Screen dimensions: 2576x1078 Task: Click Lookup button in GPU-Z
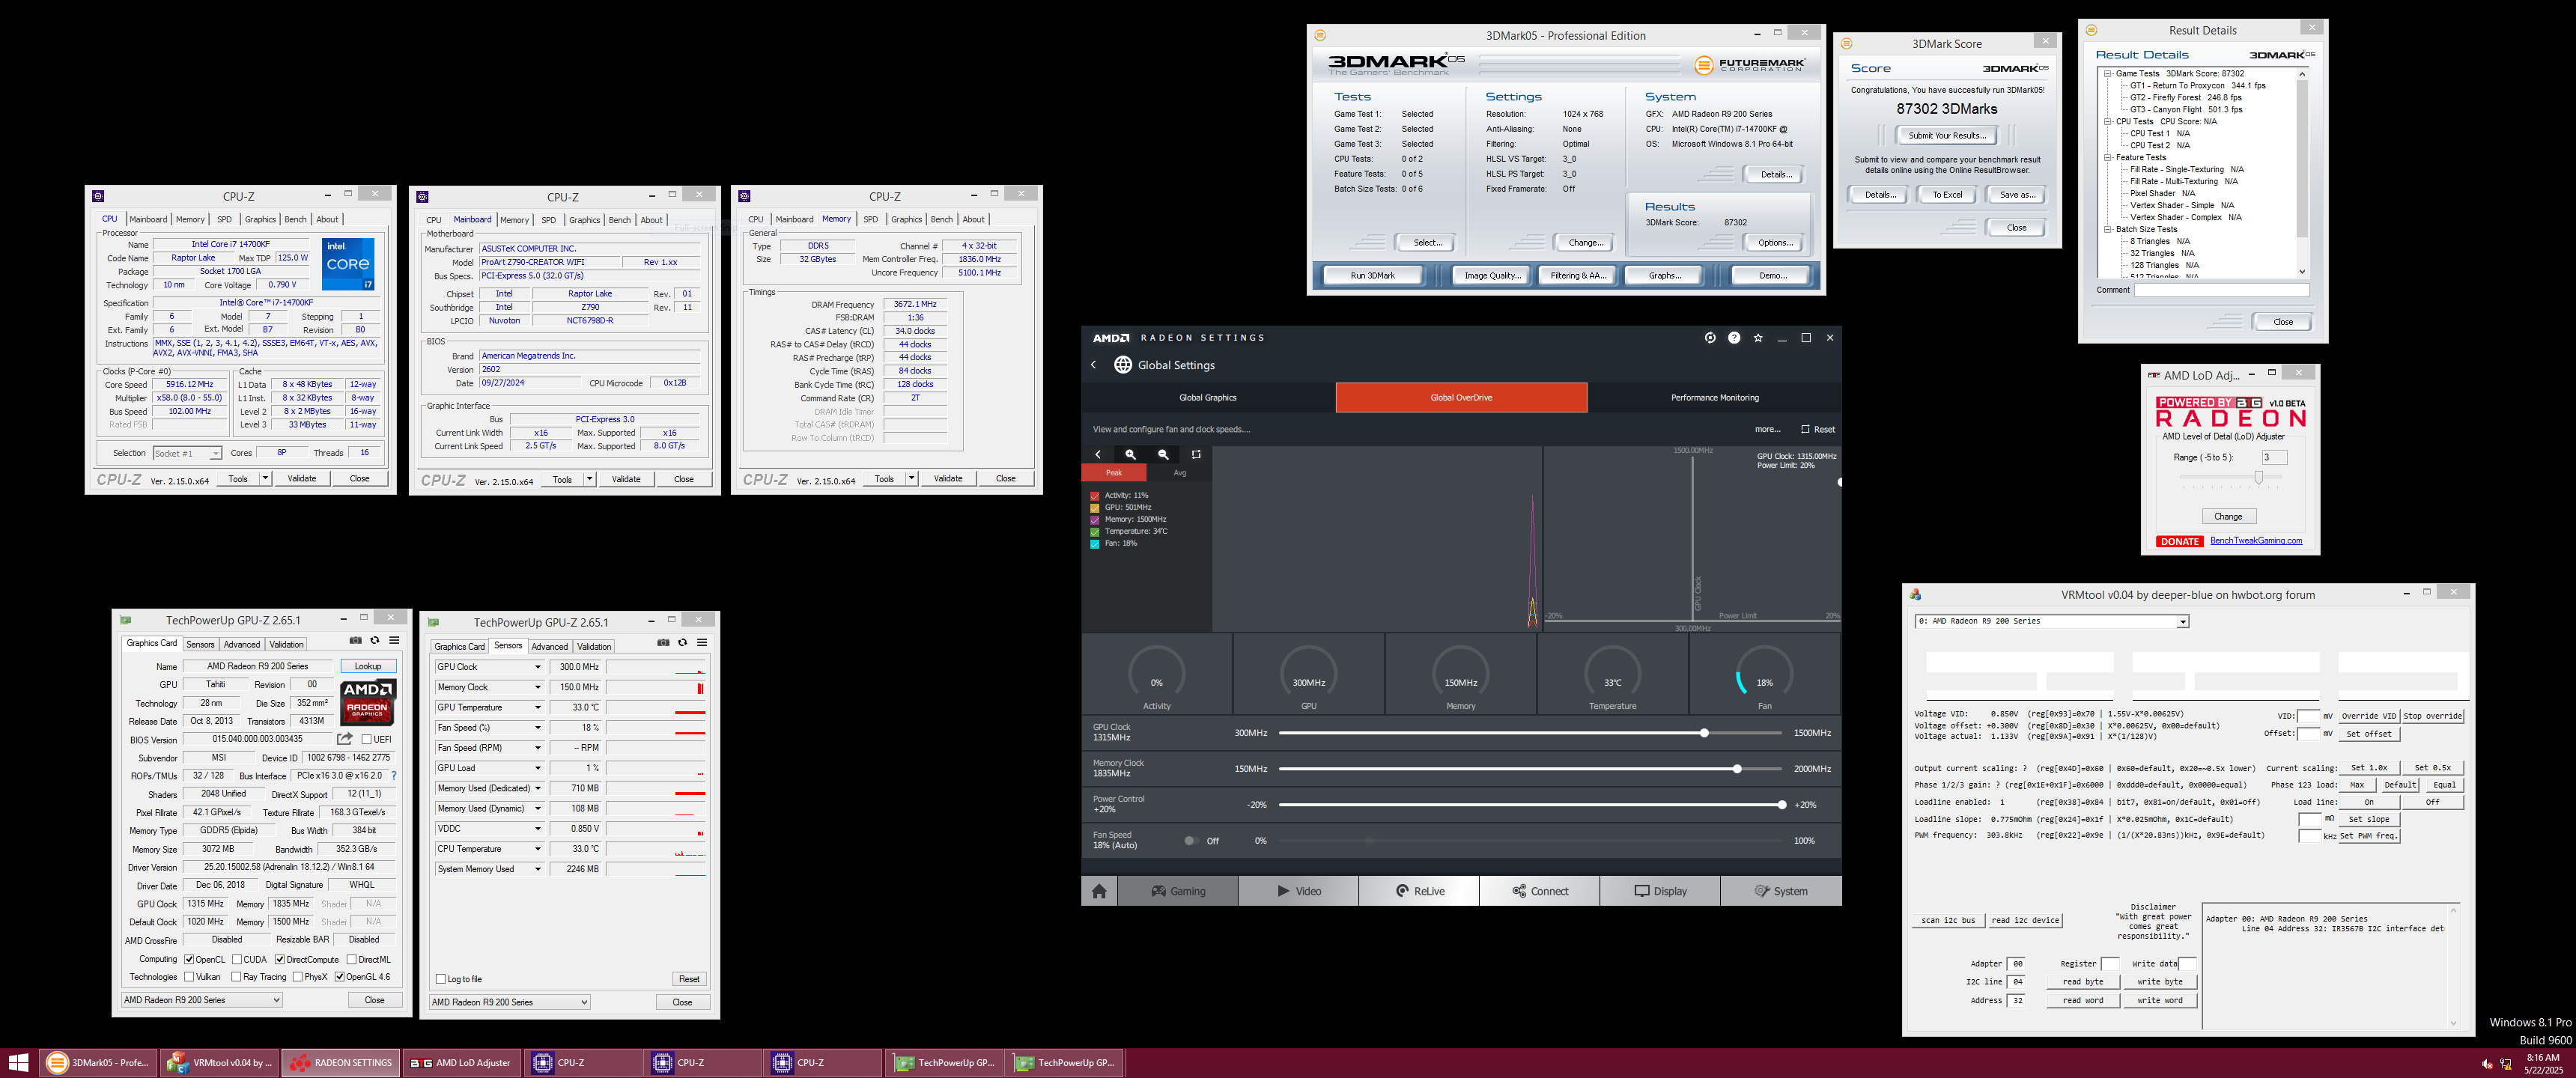coord(368,666)
